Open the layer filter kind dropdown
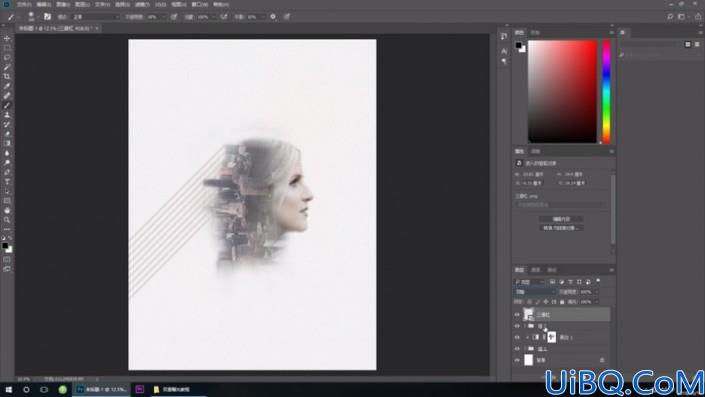The width and height of the screenshot is (705, 397). click(529, 282)
